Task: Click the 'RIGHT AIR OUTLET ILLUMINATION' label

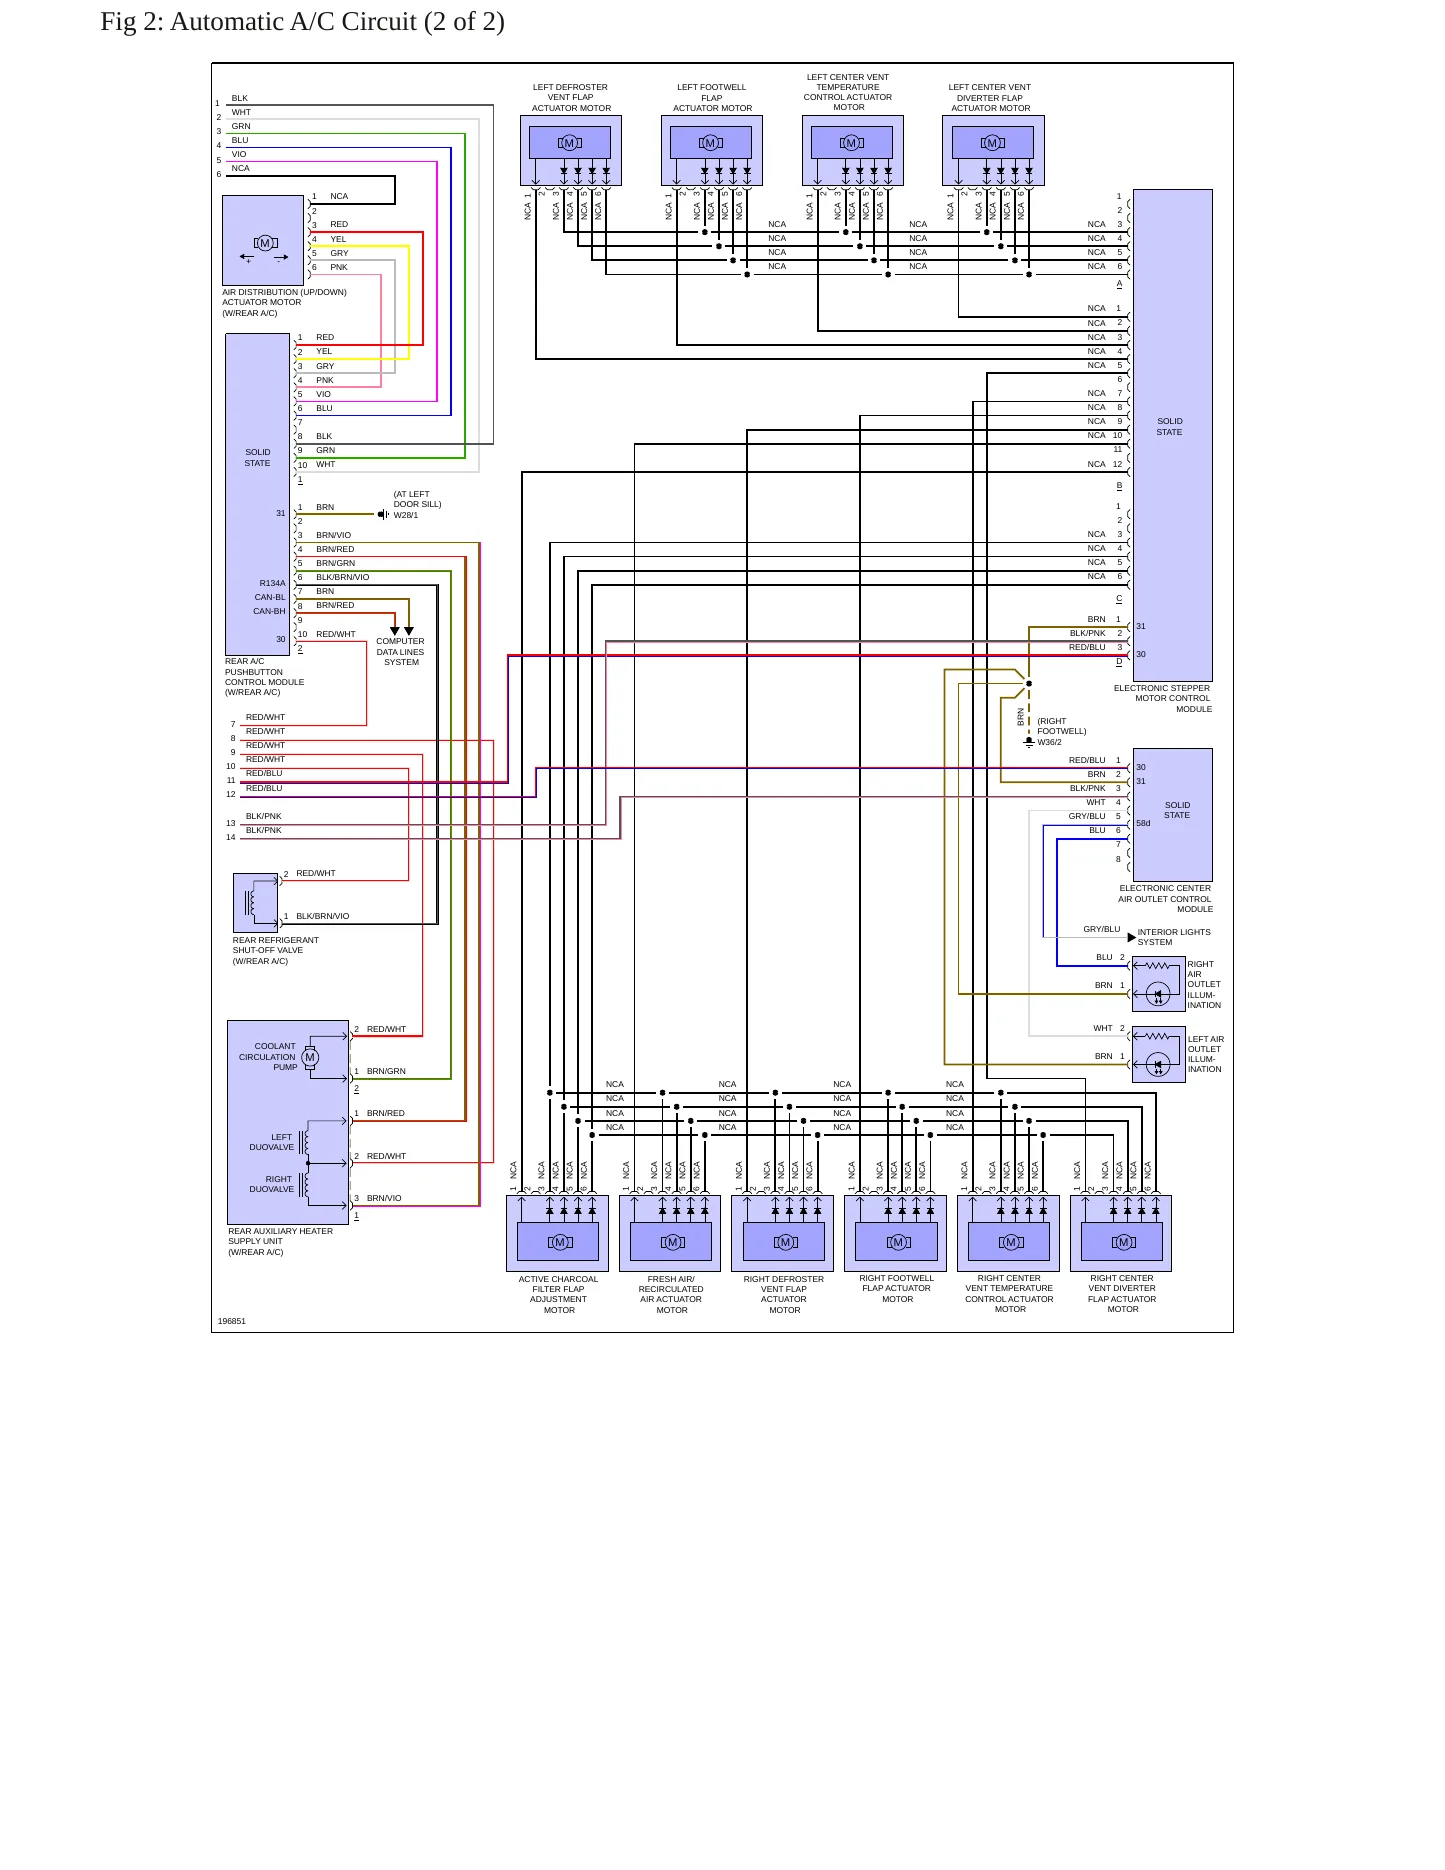Action: click(x=1204, y=984)
